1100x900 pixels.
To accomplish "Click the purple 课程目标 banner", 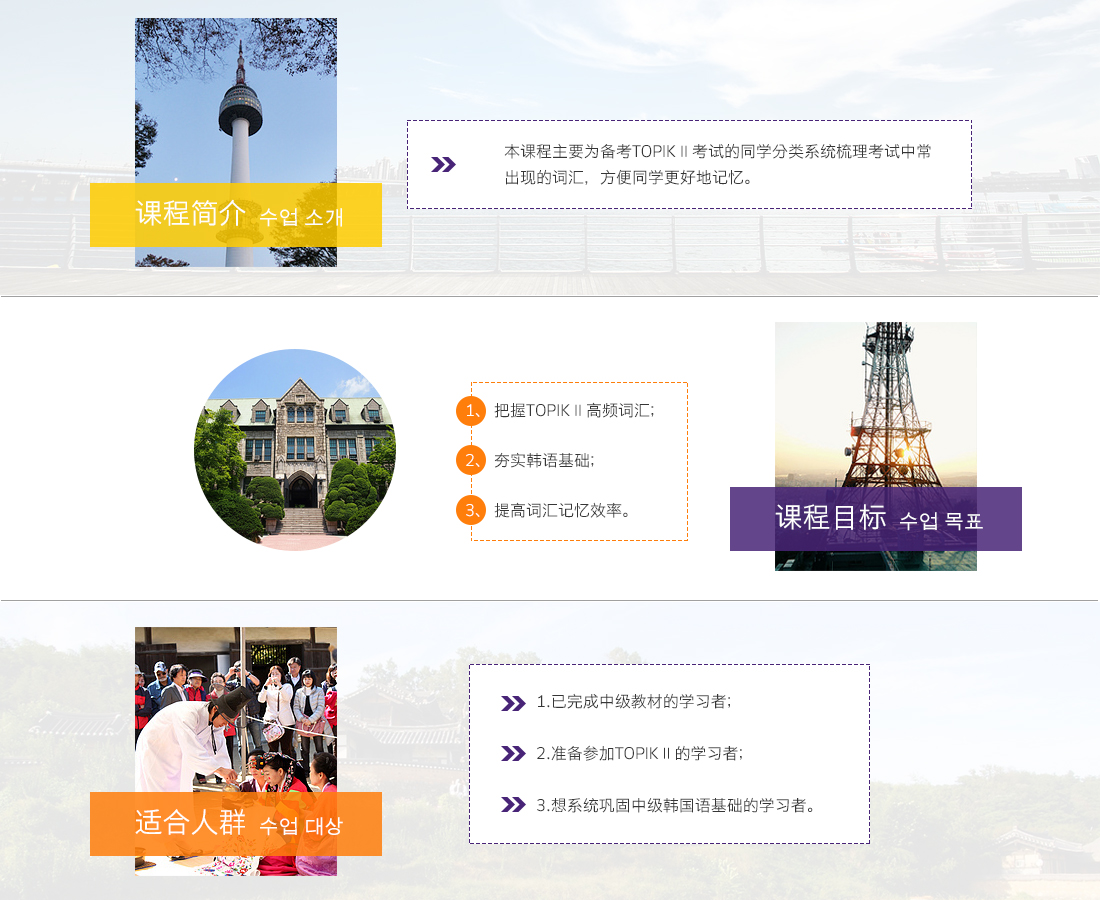I will (x=875, y=519).
